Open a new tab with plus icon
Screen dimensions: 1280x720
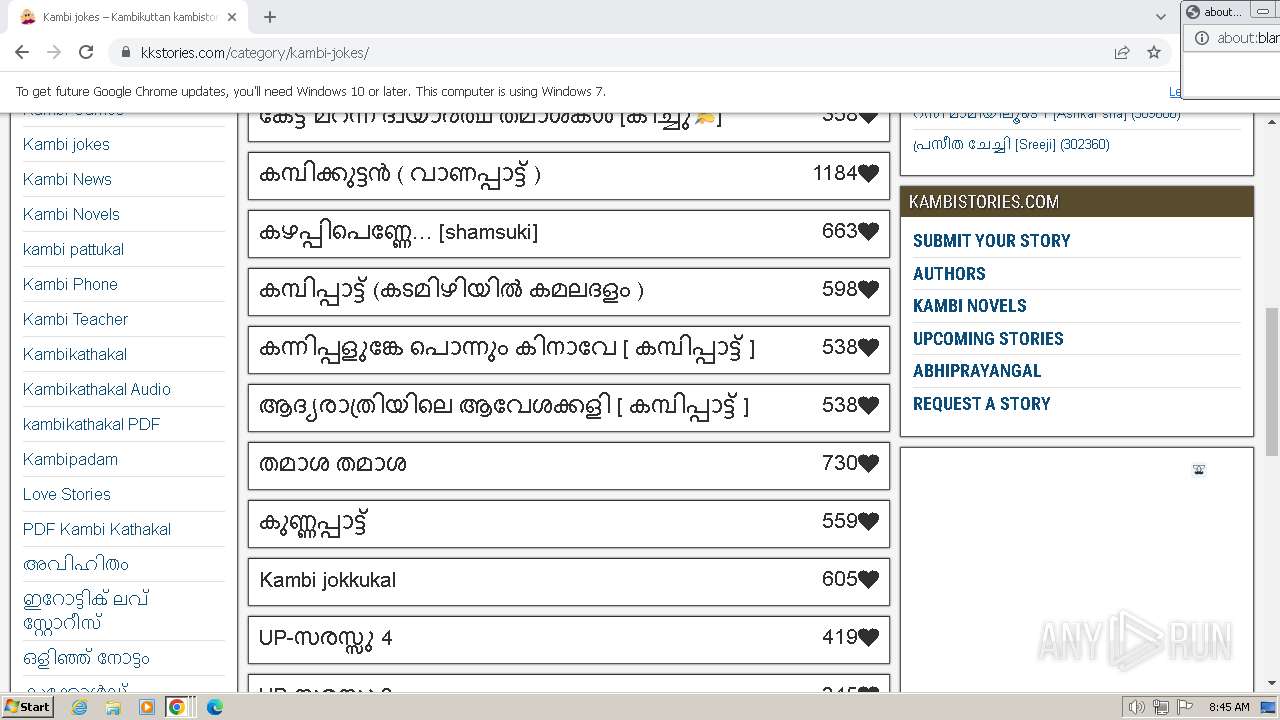270,17
